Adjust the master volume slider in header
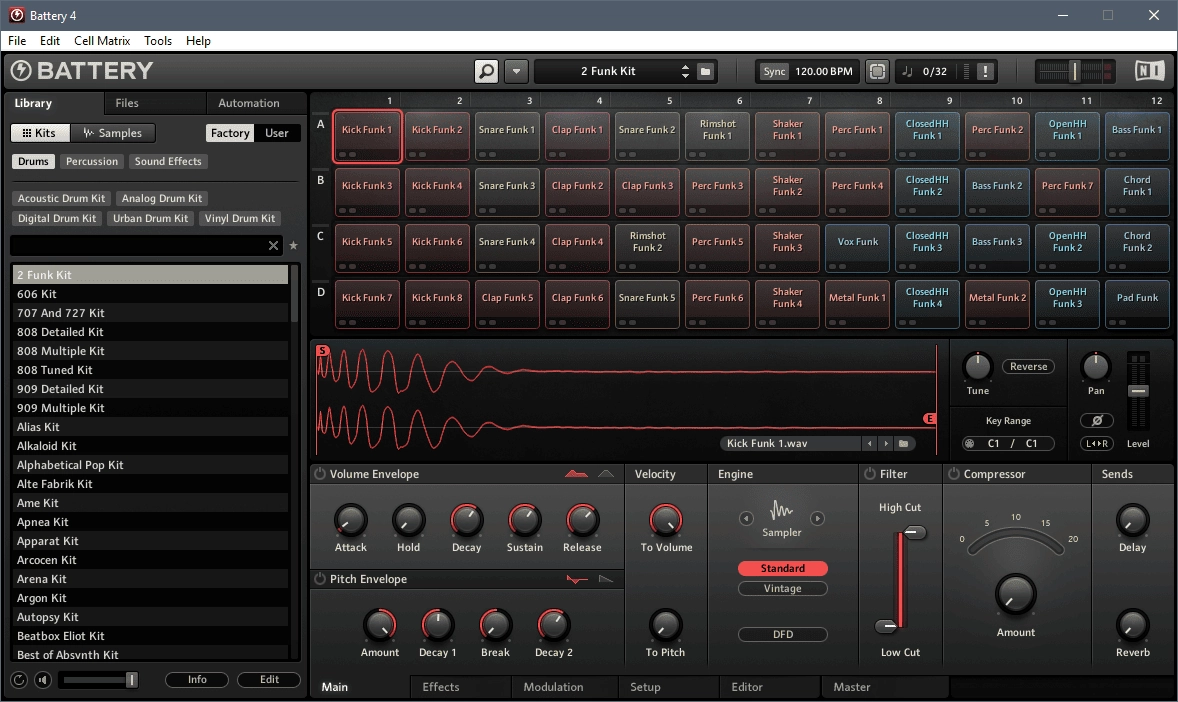1178x702 pixels. point(1074,71)
